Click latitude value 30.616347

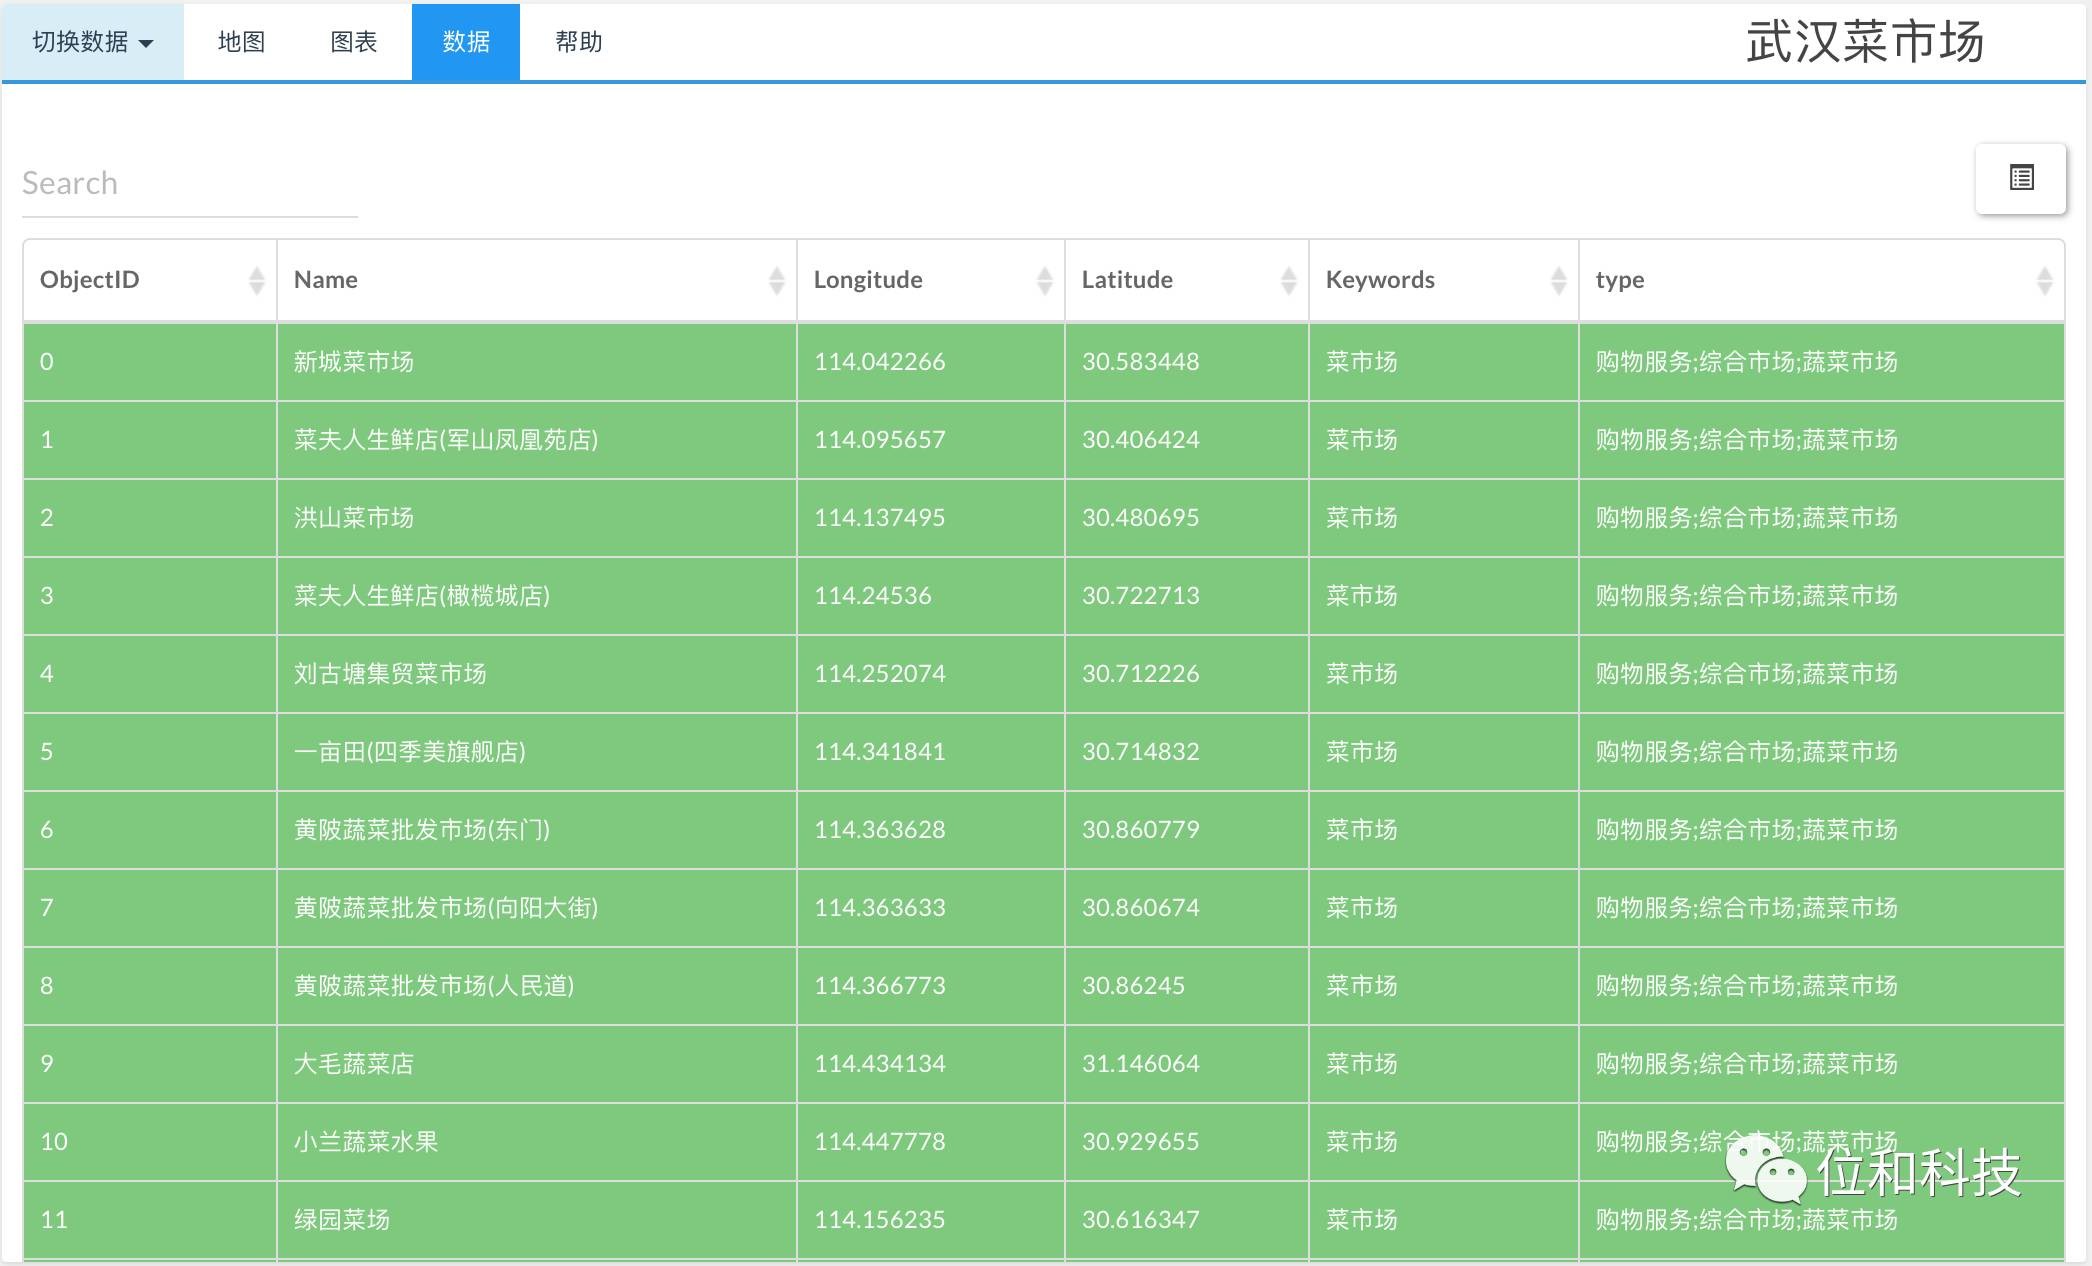coord(1141,1220)
